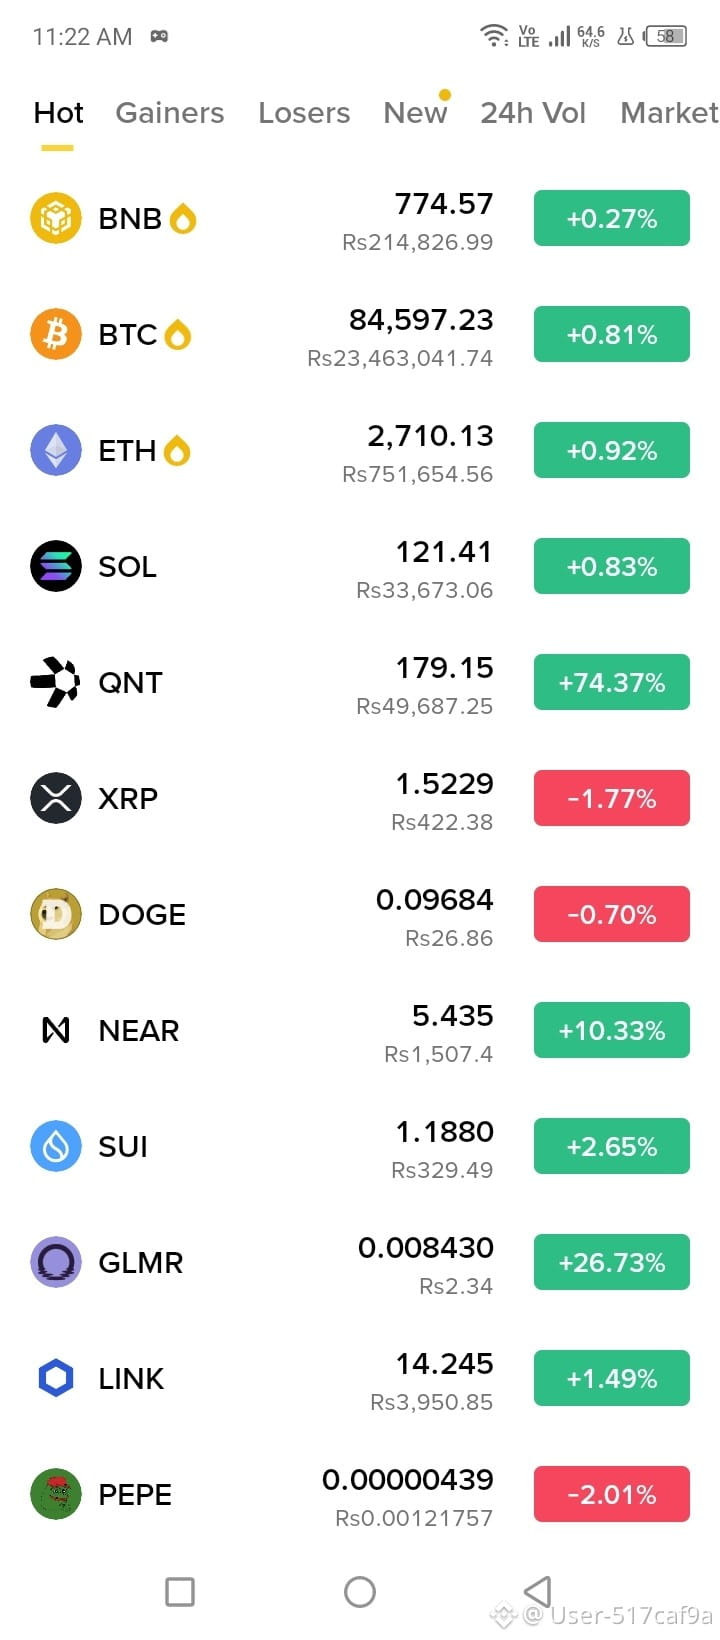Tap the GLMR +26.73% change button
The width and height of the screenshot is (720, 1640).
click(x=612, y=1262)
